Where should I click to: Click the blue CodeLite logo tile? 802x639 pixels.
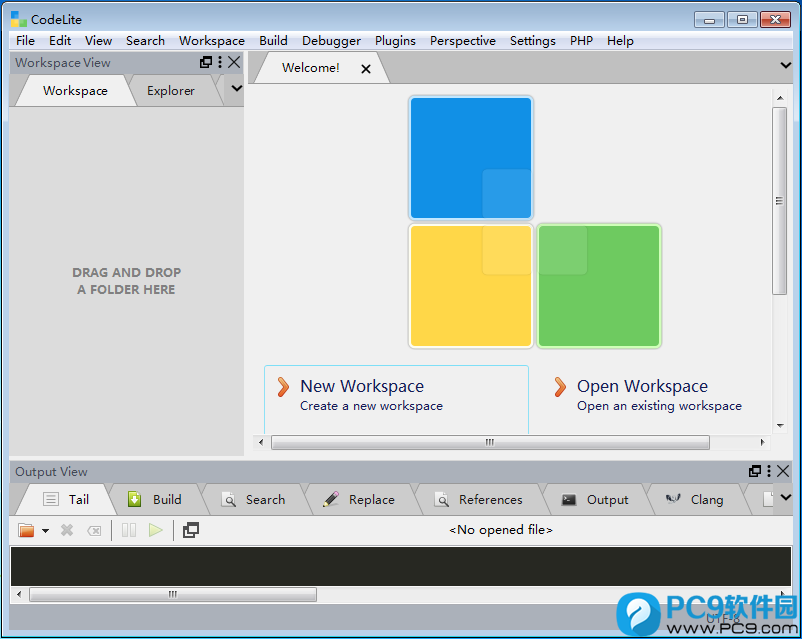[x=471, y=158]
